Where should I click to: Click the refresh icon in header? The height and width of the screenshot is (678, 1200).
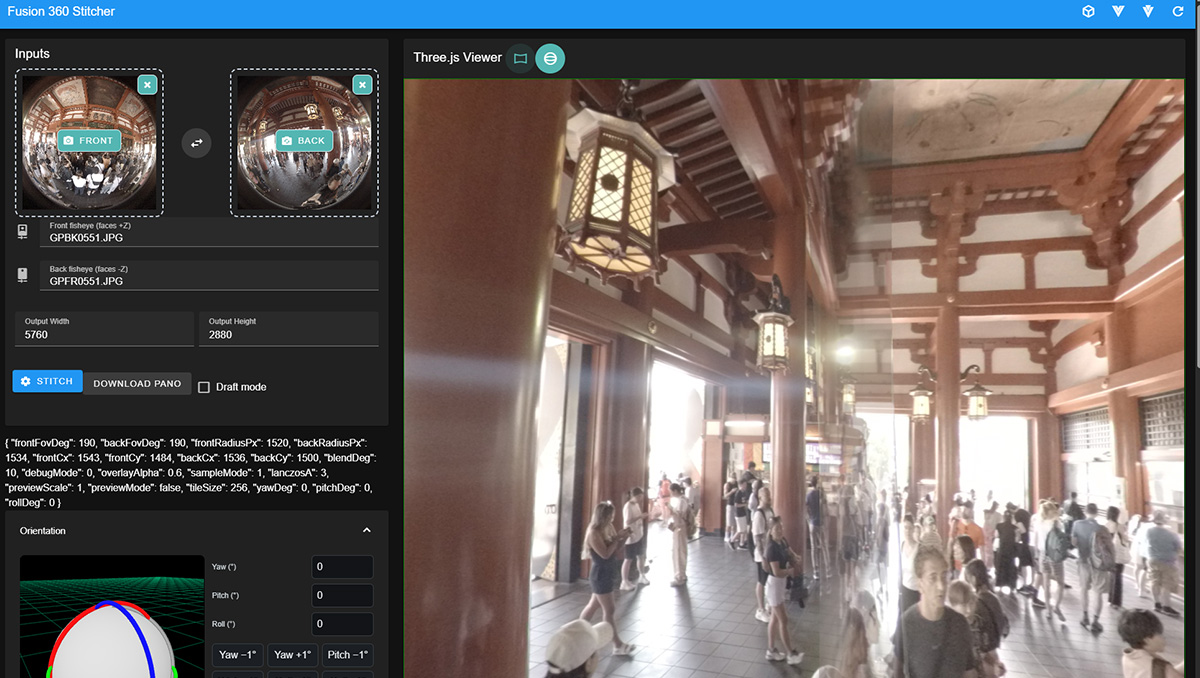(x=1178, y=12)
